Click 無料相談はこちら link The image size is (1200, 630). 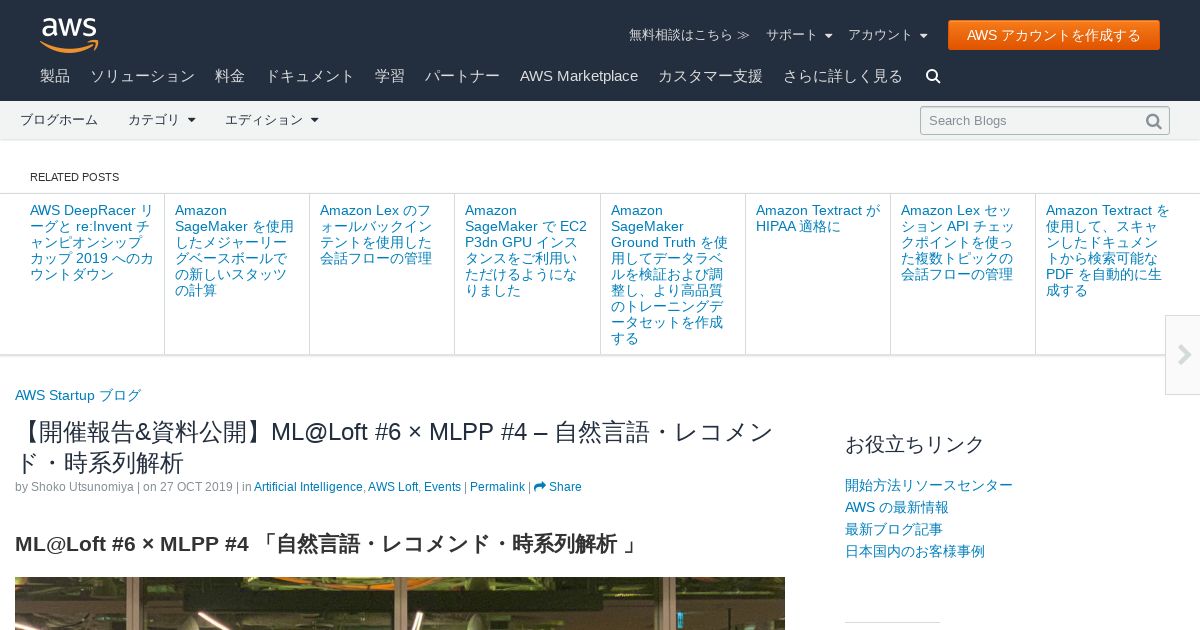coord(689,35)
